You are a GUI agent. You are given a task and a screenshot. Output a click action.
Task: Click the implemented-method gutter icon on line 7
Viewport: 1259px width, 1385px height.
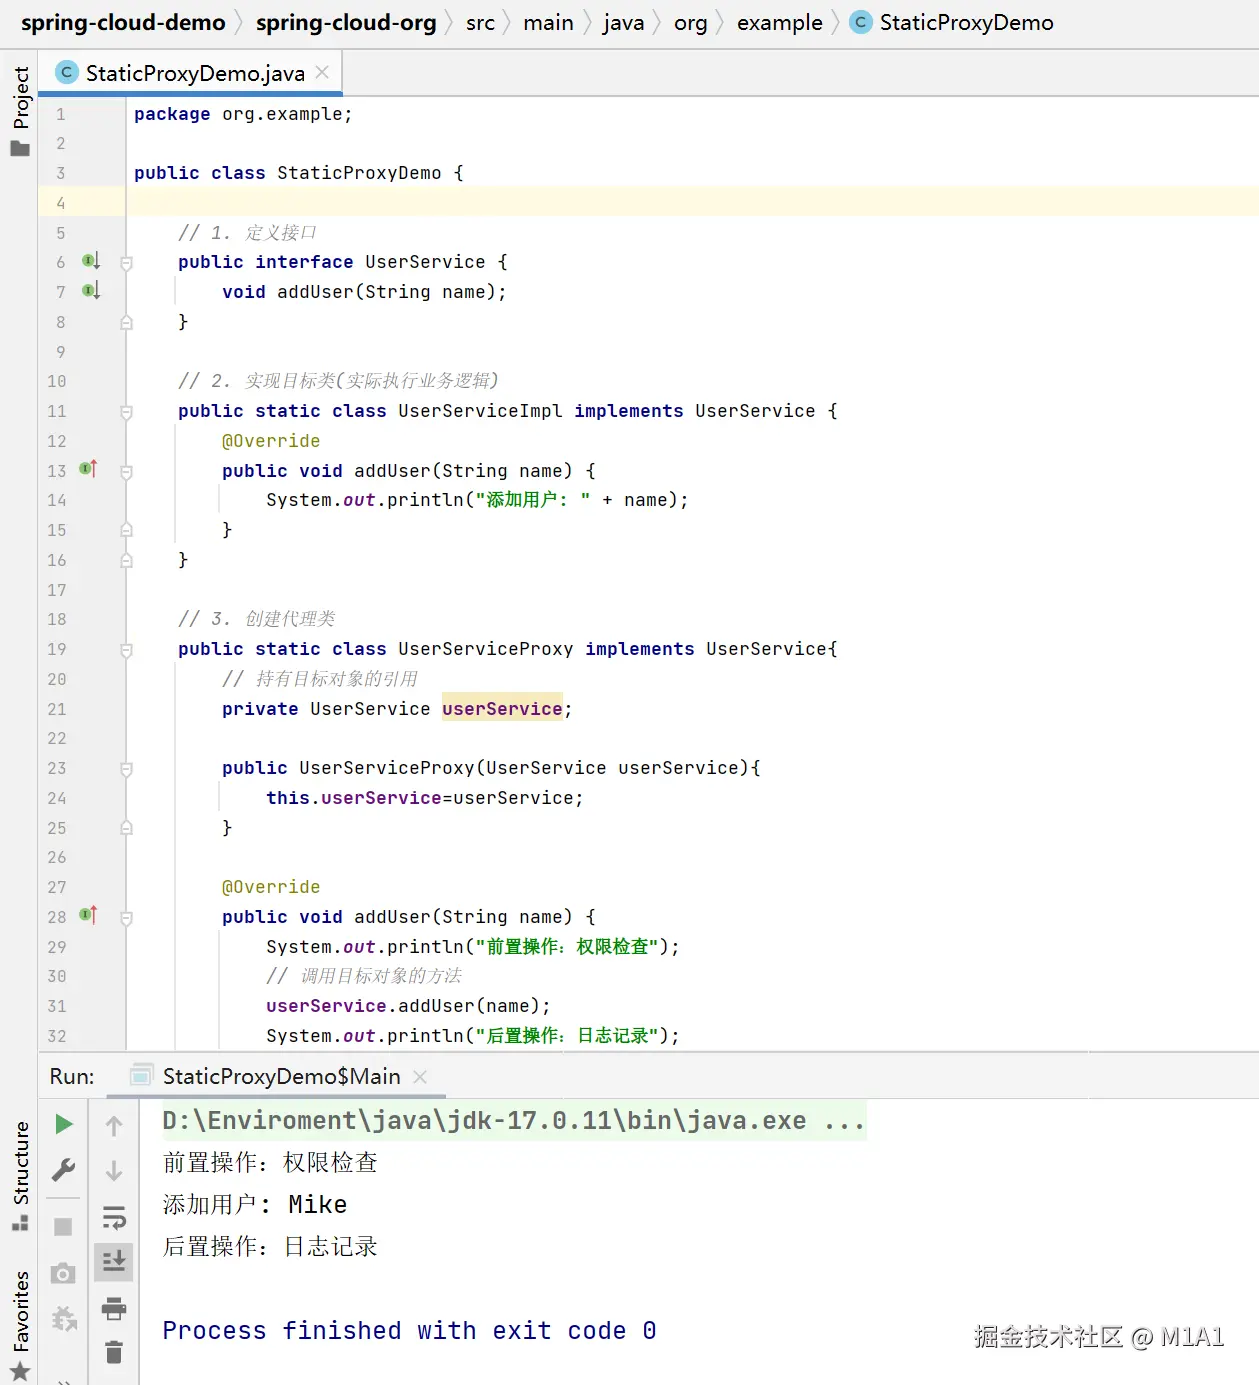click(x=91, y=291)
